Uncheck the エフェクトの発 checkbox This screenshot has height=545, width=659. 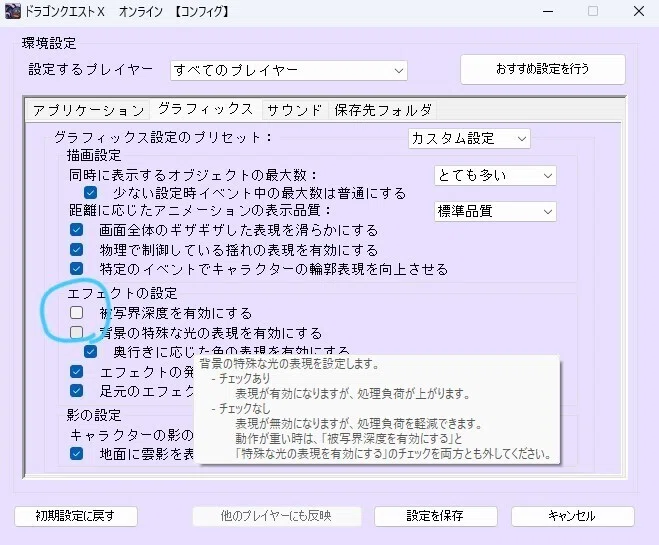(76, 371)
